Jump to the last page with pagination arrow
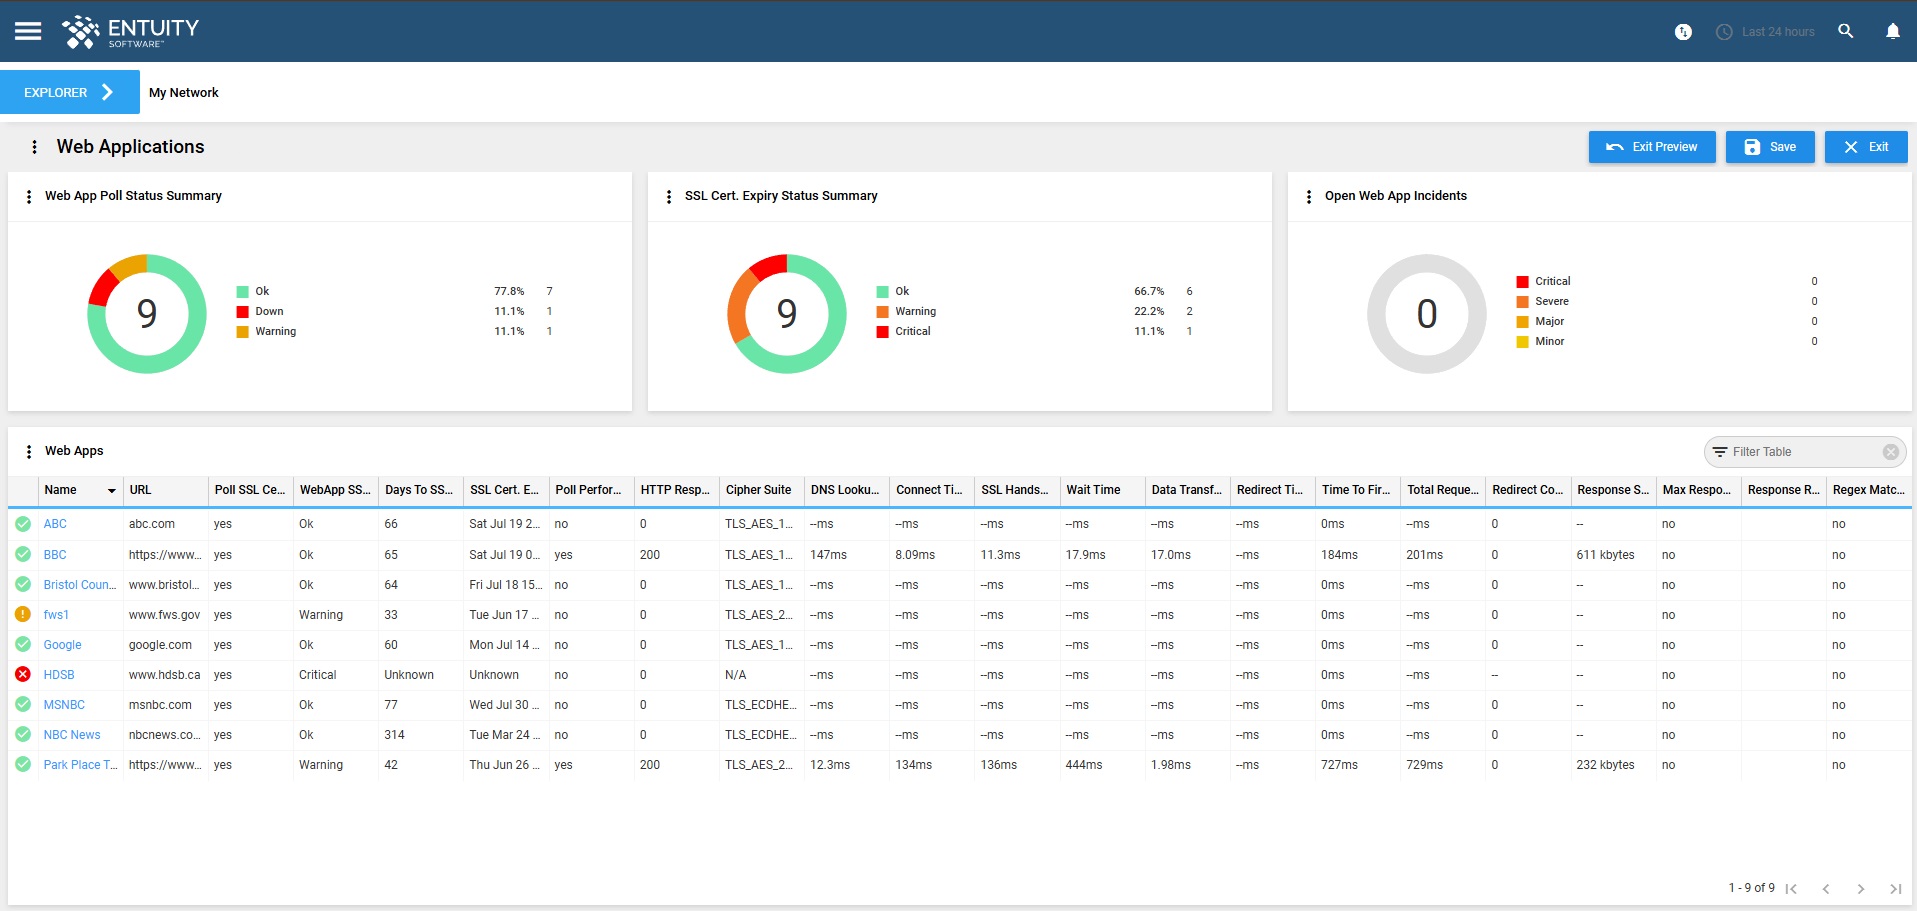Image resolution: width=1917 pixels, height=911 pixels. click(x=1896, y=888)
